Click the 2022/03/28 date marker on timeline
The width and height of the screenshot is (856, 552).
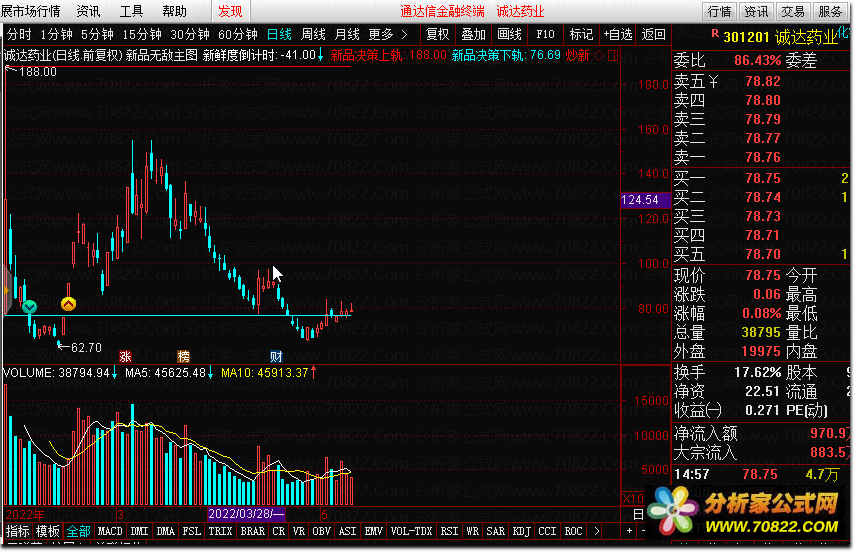click(x=246, y=514)
